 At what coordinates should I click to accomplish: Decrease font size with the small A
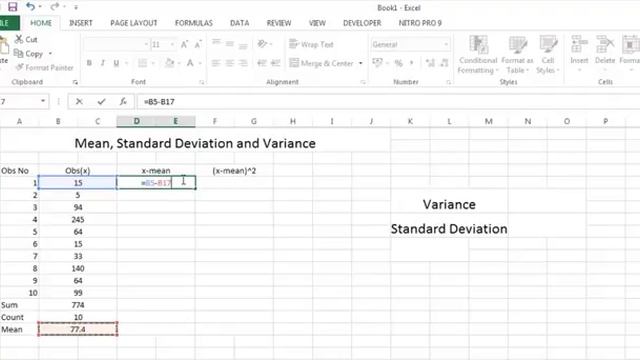pos(198,44)
